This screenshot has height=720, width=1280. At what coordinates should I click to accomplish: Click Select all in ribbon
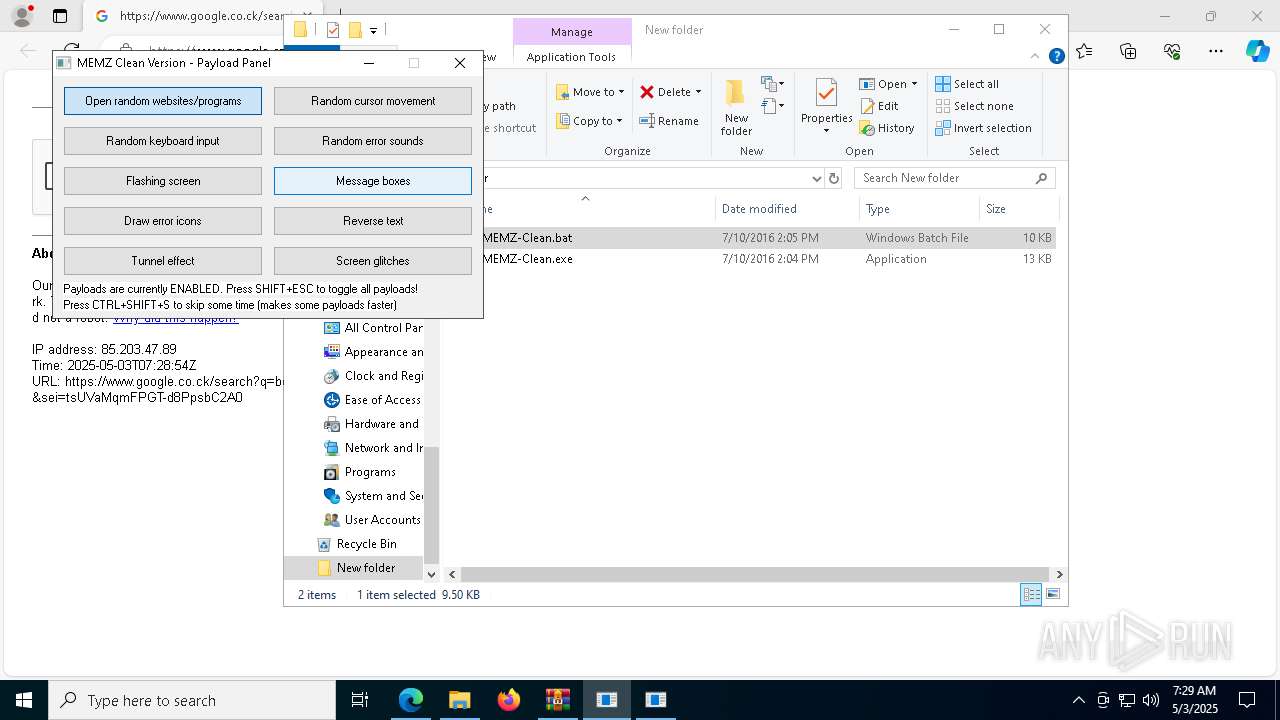[967, 84]
